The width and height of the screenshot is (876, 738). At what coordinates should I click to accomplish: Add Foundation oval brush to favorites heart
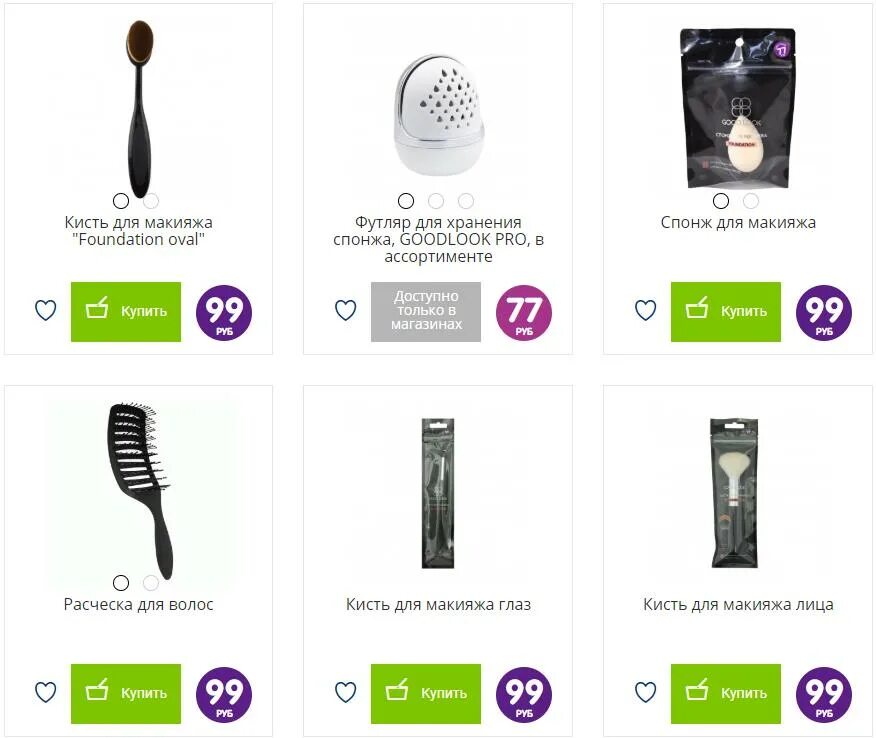46,311
